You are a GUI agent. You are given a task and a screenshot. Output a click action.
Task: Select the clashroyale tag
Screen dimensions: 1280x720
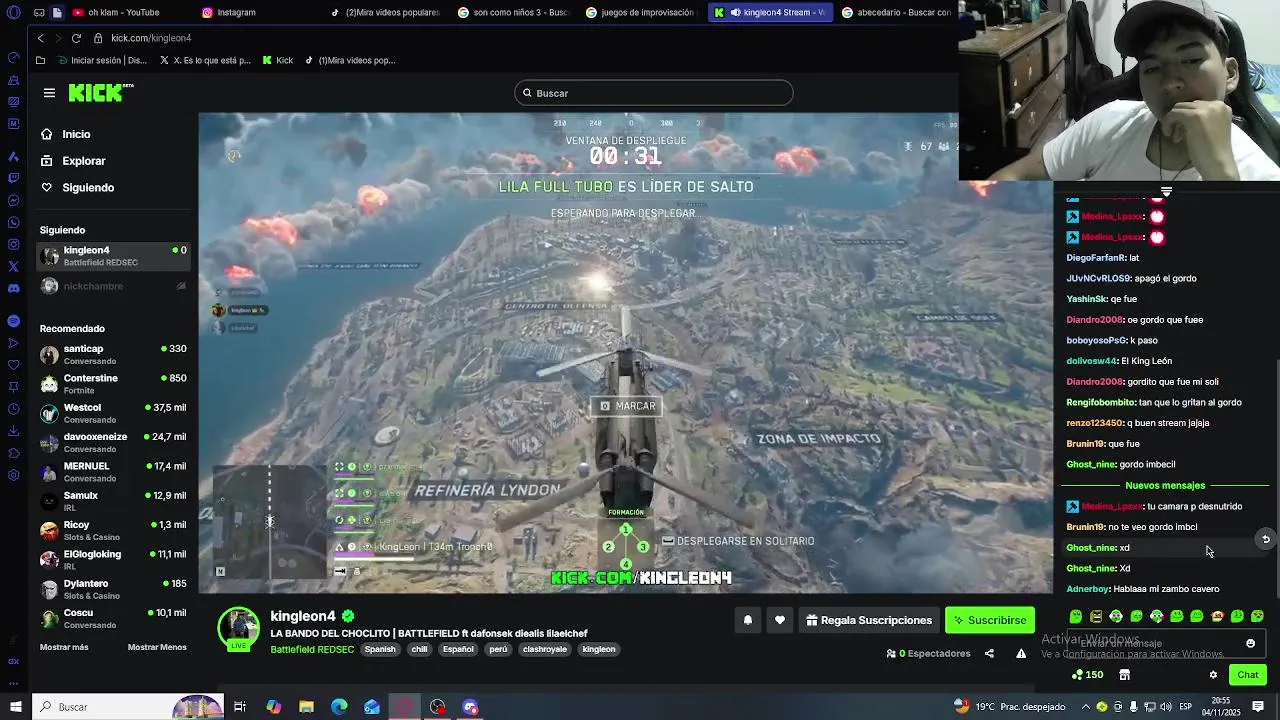coord(545,649)
